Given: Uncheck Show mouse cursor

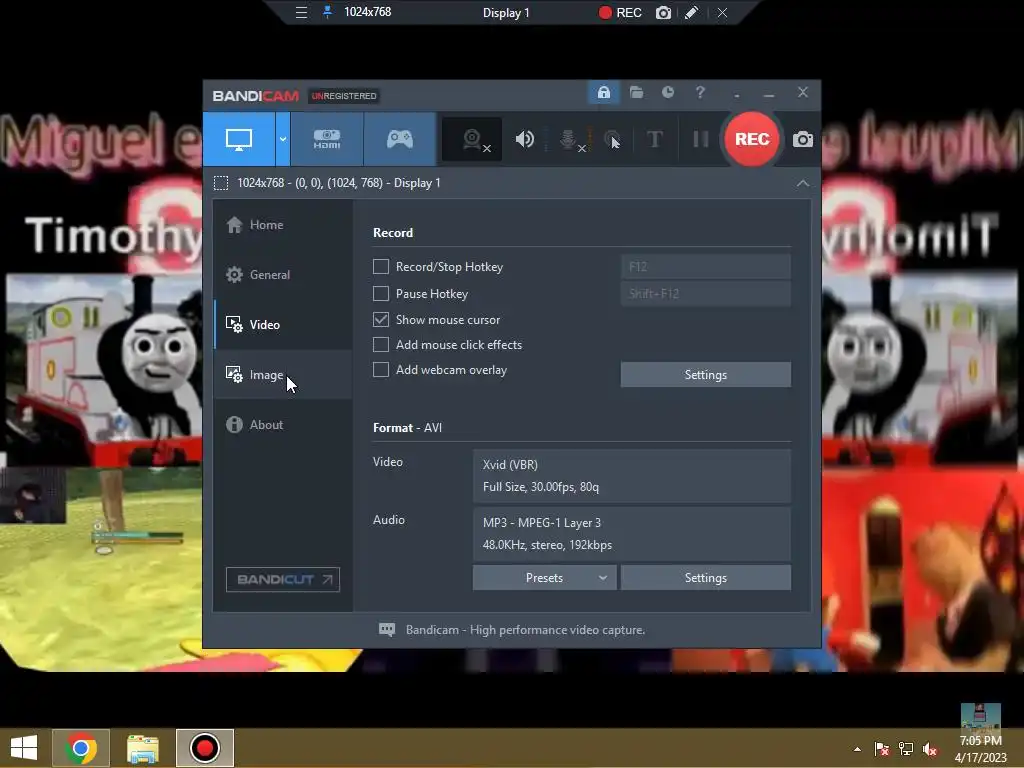Looking at the screenshot, I should pos(381,319).
